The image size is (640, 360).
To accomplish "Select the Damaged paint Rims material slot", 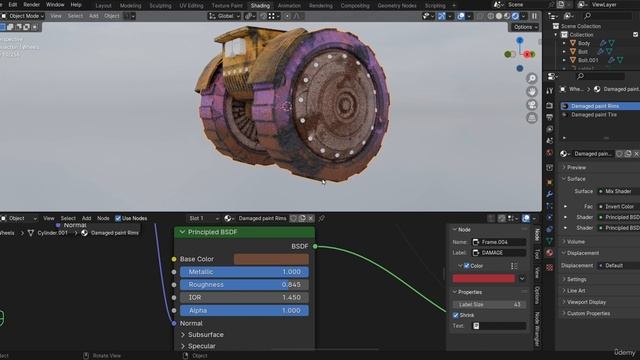I will [x=600, y=106].
